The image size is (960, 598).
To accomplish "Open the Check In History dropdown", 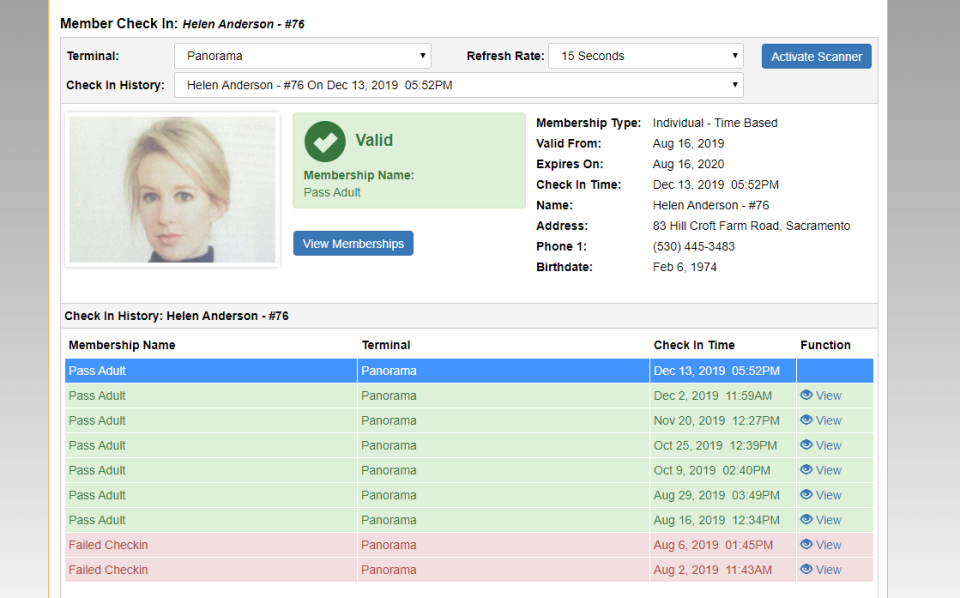I will [x=458, y=85].
